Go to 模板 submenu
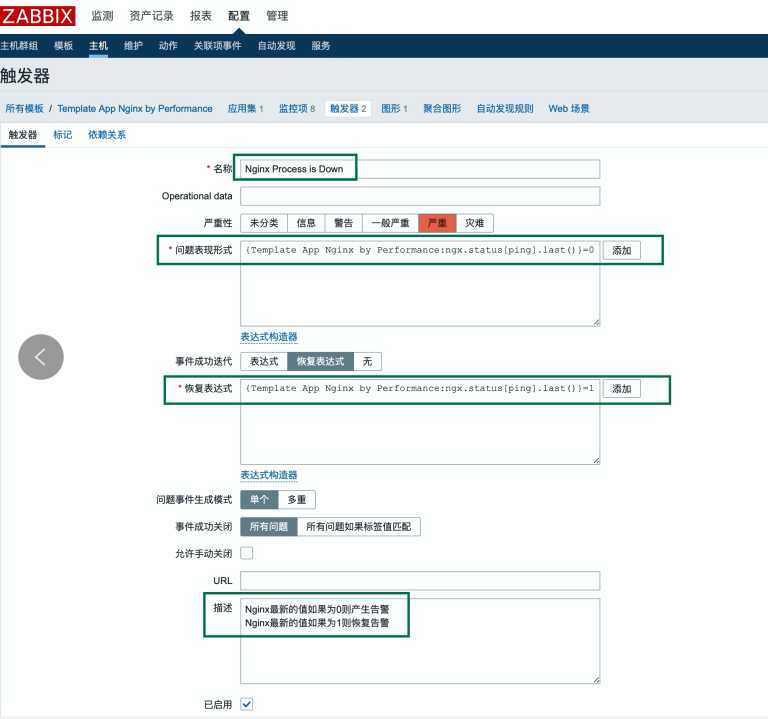This screenshot has height=719, width=768. tap(63, 46)
